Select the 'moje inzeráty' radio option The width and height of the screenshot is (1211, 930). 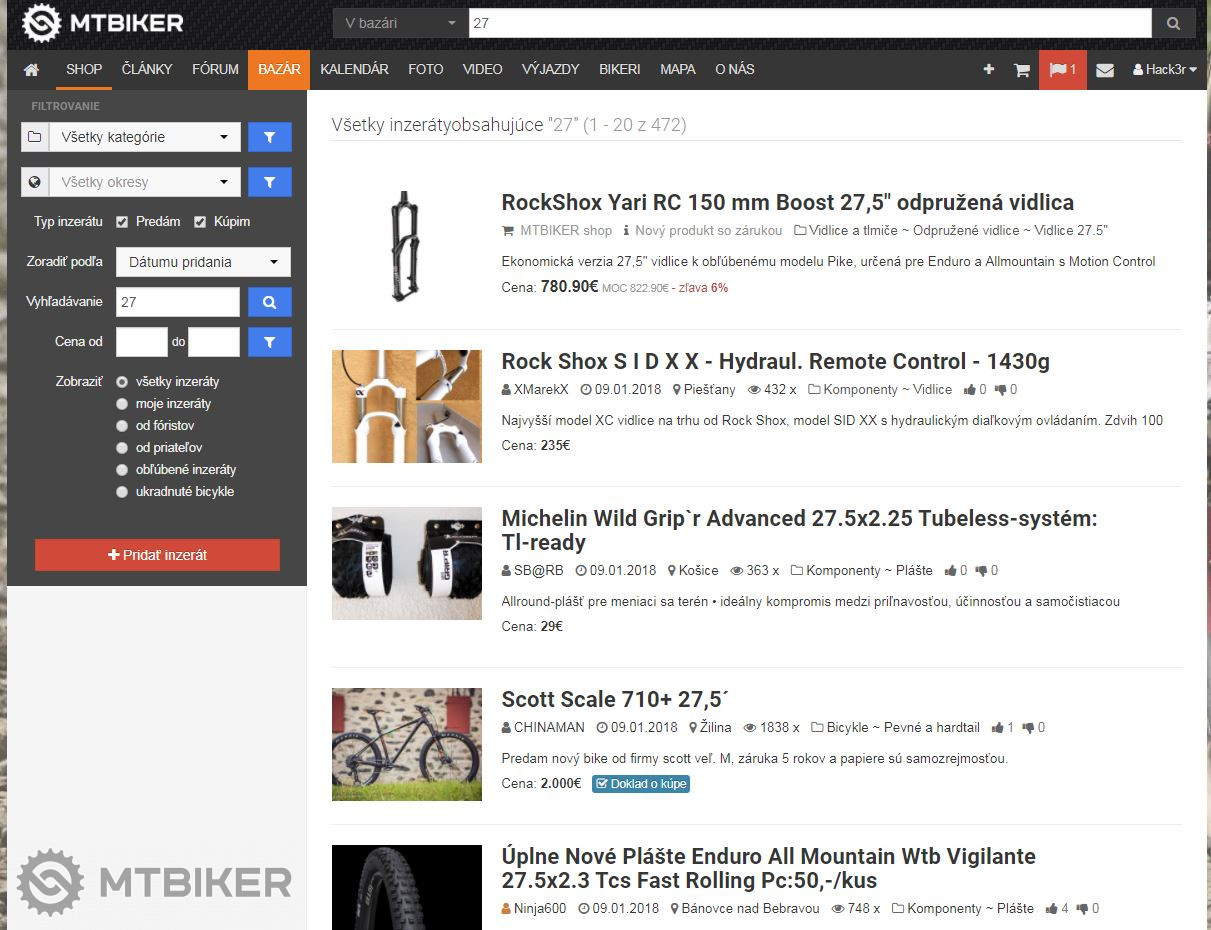click(123, 404)
